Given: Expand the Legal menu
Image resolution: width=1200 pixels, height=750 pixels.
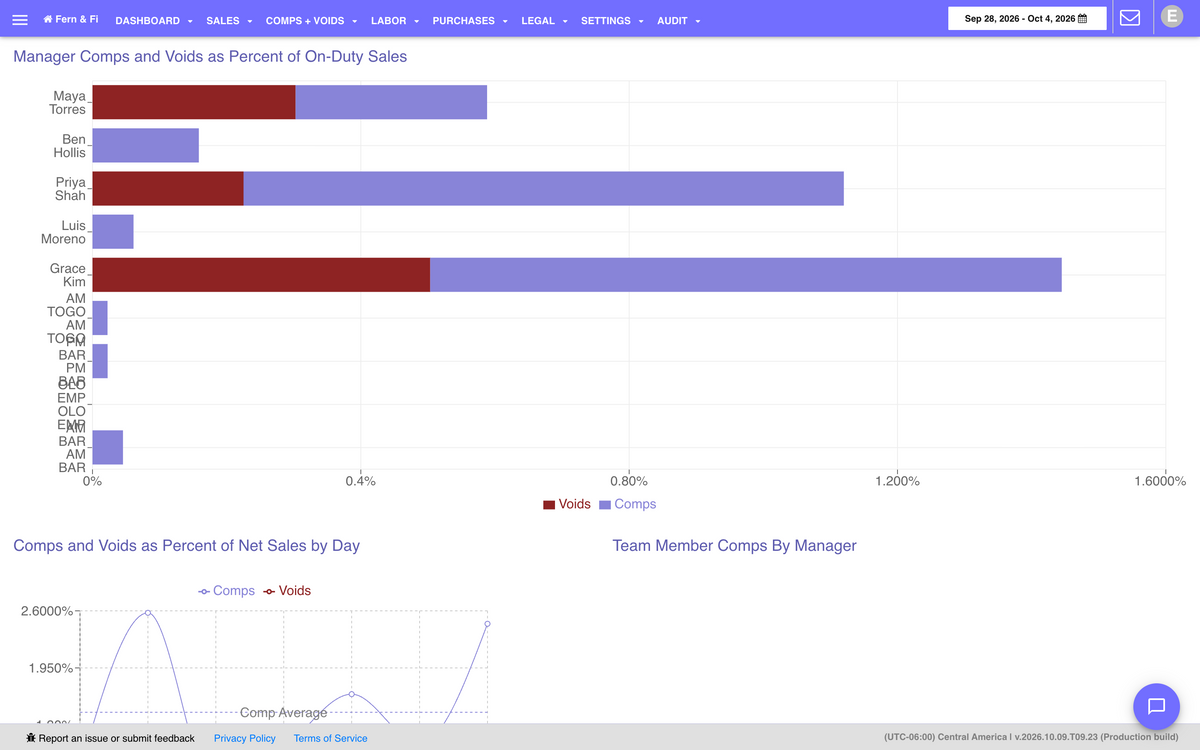Looking at the screenshot, I should coord(544,21).
